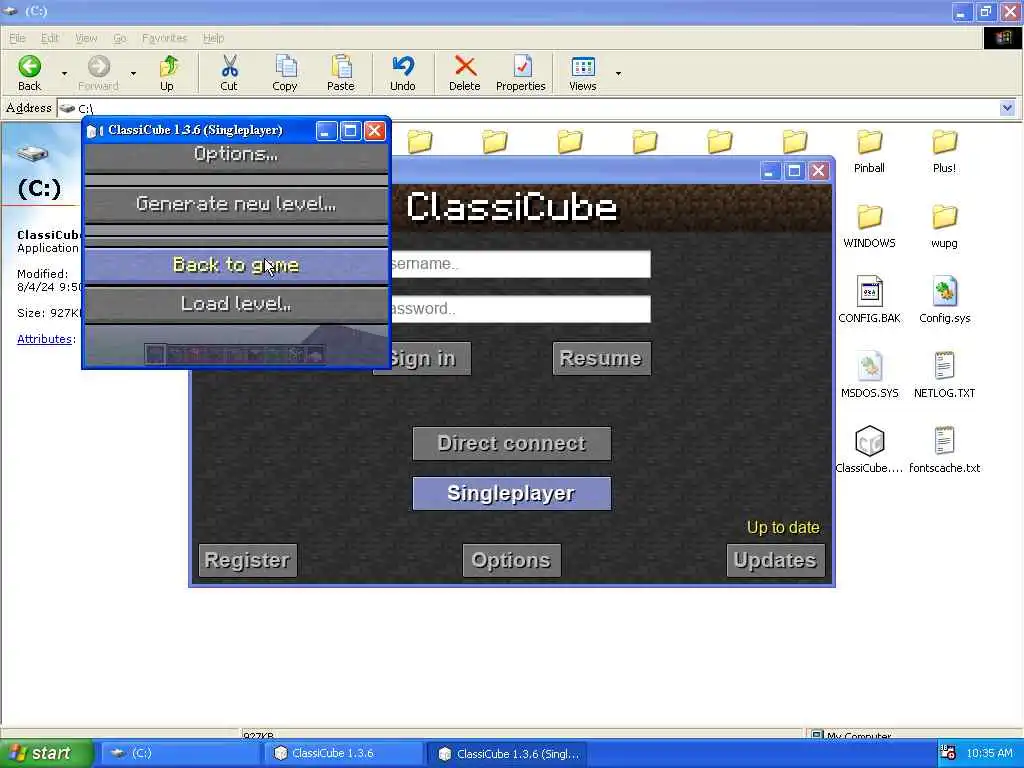This screenshot has height=768, width=1024.
Task: Expand the Forward button history arrow
Action: pyautogui.click(x=133, y=73)
